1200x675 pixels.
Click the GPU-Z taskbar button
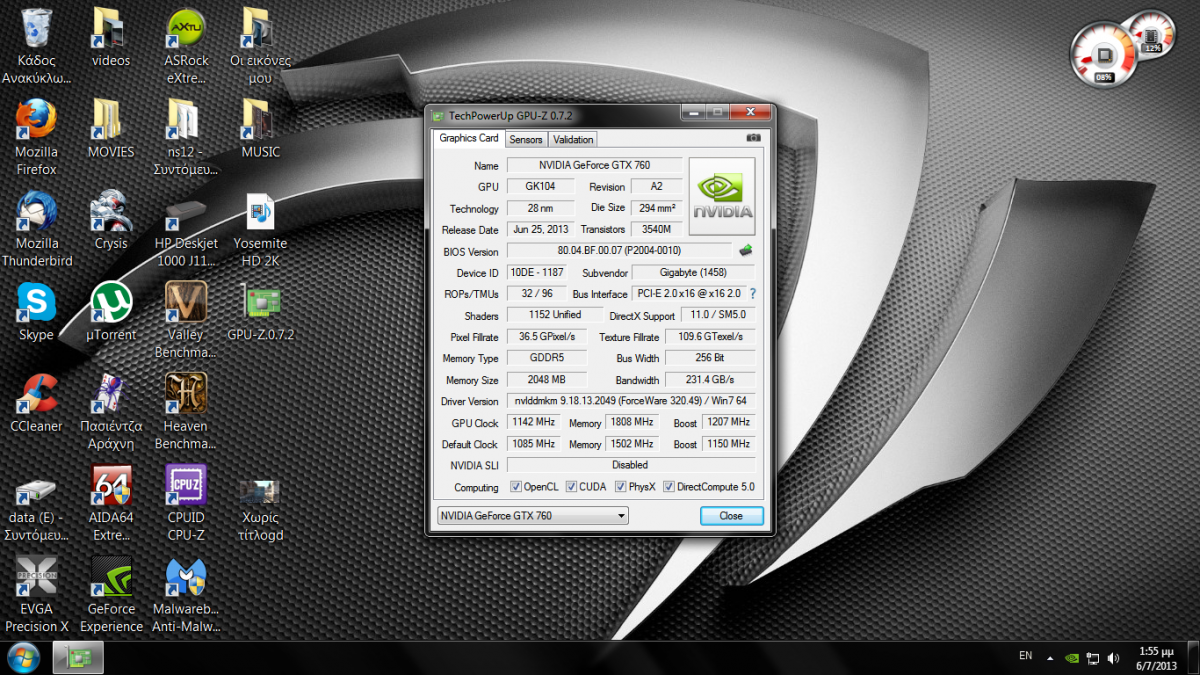tap(77, 657)
